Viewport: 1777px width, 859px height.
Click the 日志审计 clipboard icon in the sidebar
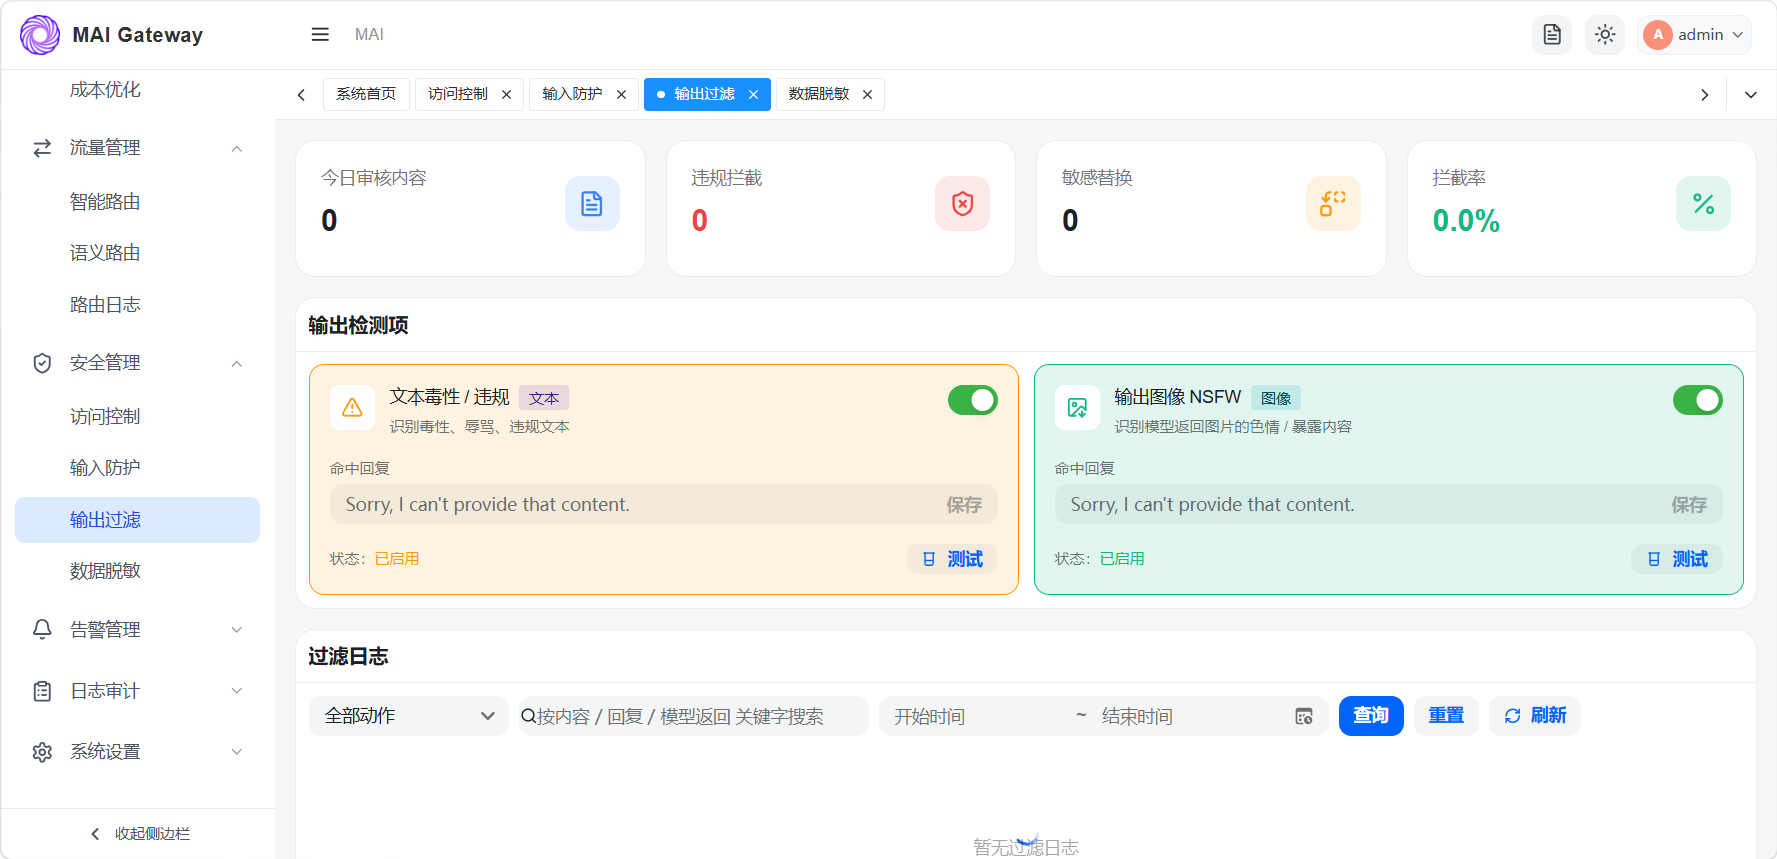tap(42, 691)
